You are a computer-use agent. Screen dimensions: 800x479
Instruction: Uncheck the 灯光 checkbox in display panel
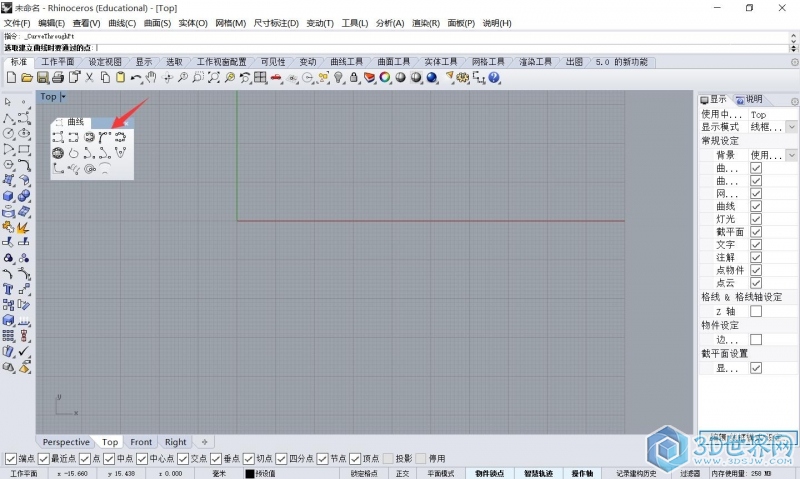pos(756,219)
